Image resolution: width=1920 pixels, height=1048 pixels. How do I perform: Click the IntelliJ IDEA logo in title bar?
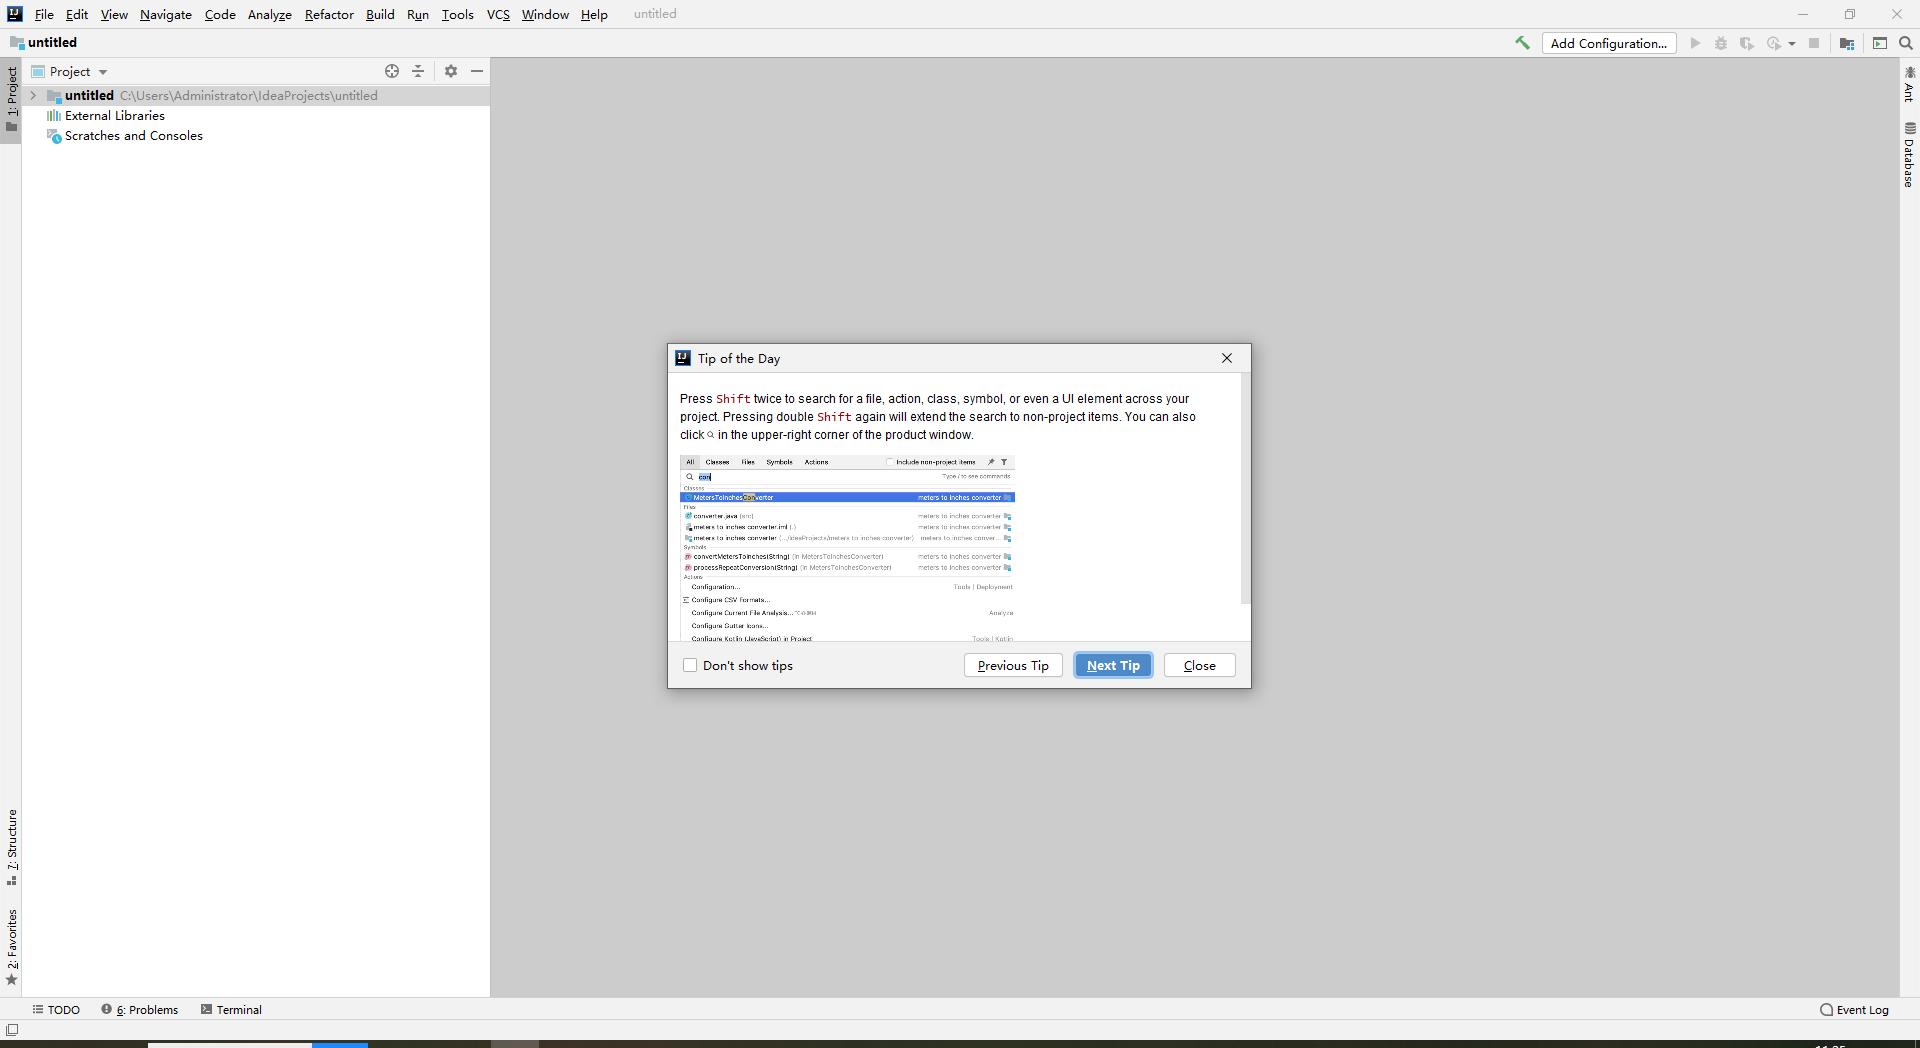click(x=14, y=14)
